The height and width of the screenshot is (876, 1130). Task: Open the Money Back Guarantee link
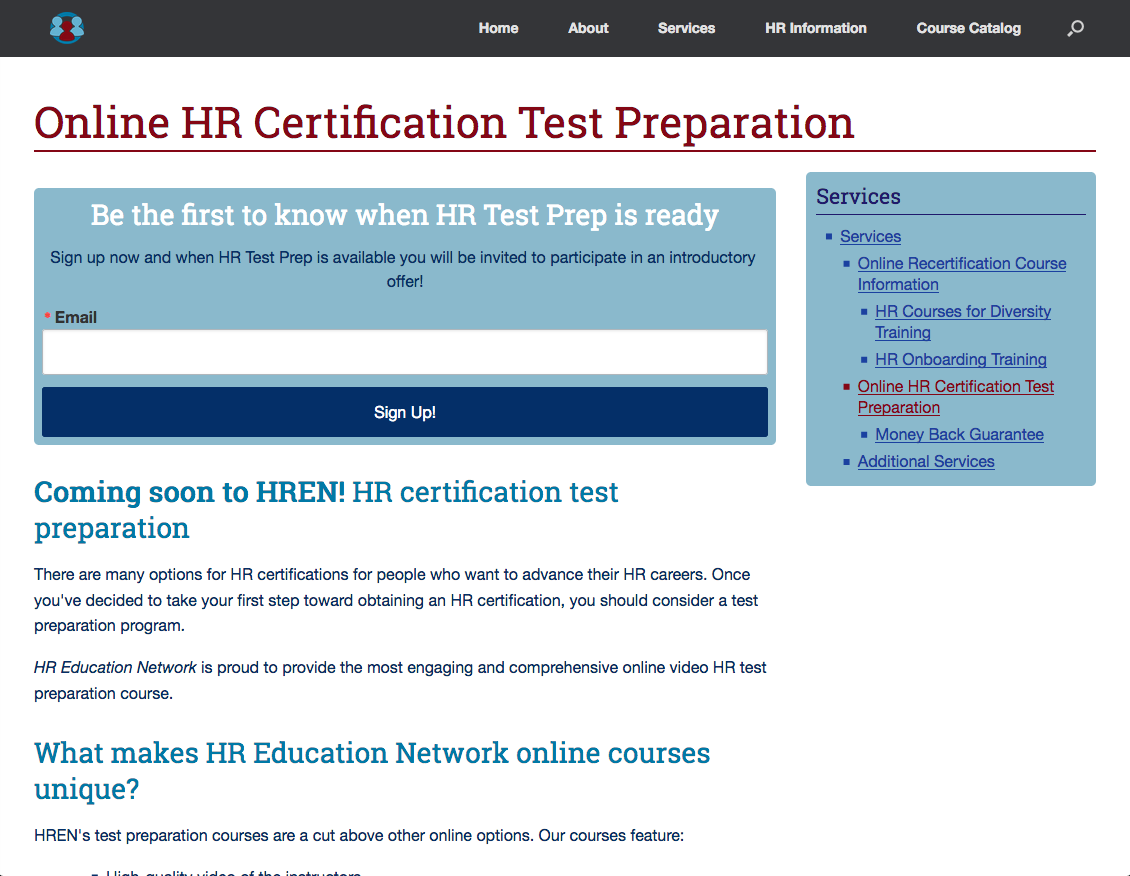(959, 435)
